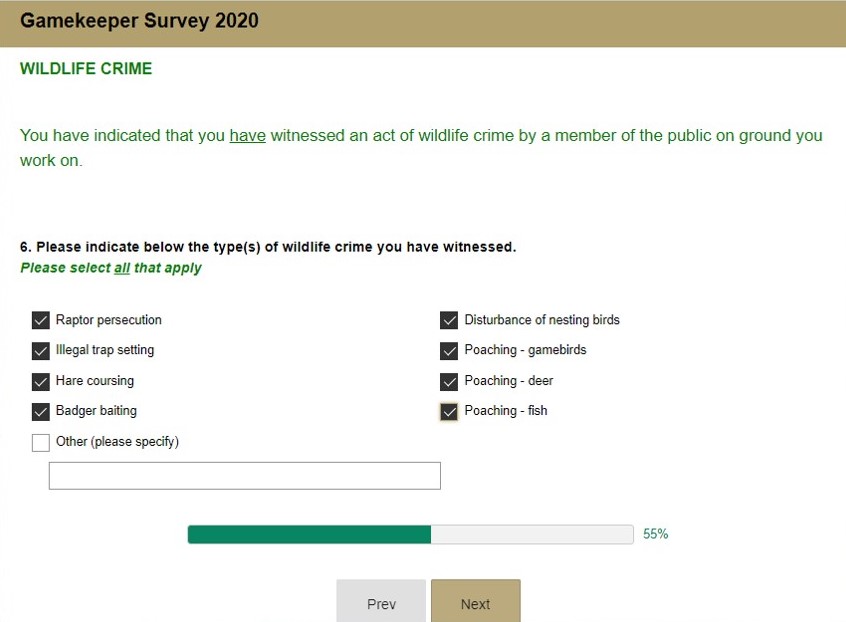The image size is (846, 622).
Task: Toggle the Poaching - fish checkbox
Action: click(449, 411)
